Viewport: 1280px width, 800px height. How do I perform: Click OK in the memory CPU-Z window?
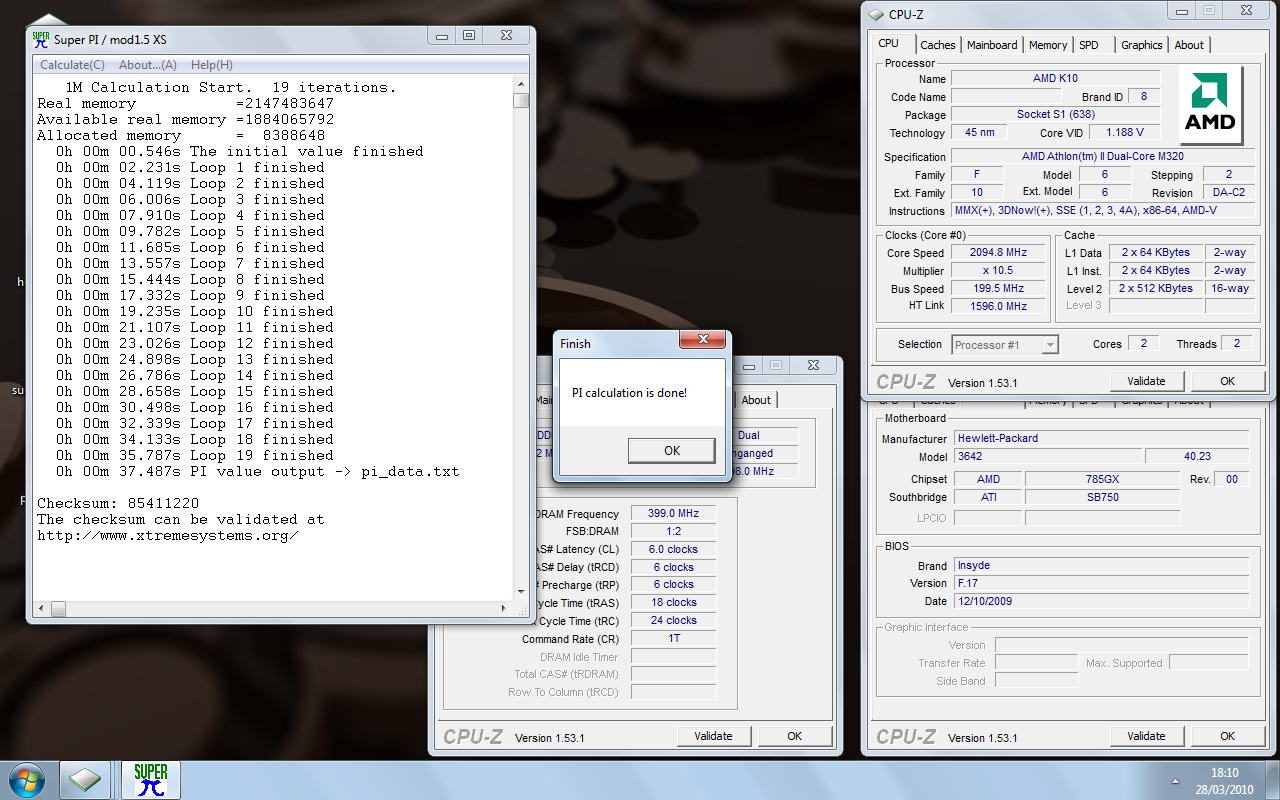coord(794,736)
